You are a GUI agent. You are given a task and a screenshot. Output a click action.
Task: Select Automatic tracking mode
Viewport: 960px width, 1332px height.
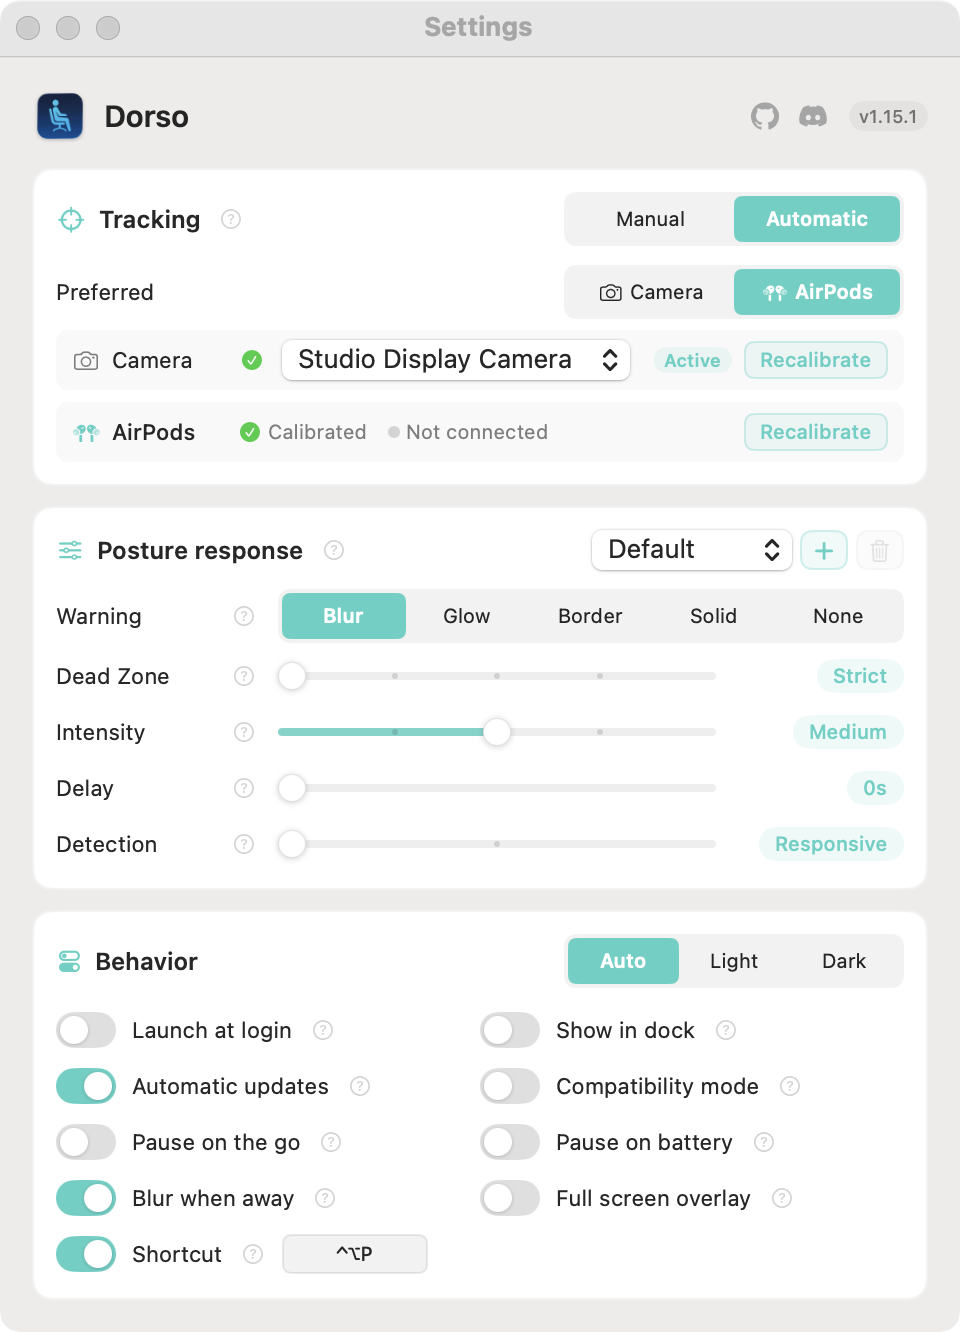point(817,219)
